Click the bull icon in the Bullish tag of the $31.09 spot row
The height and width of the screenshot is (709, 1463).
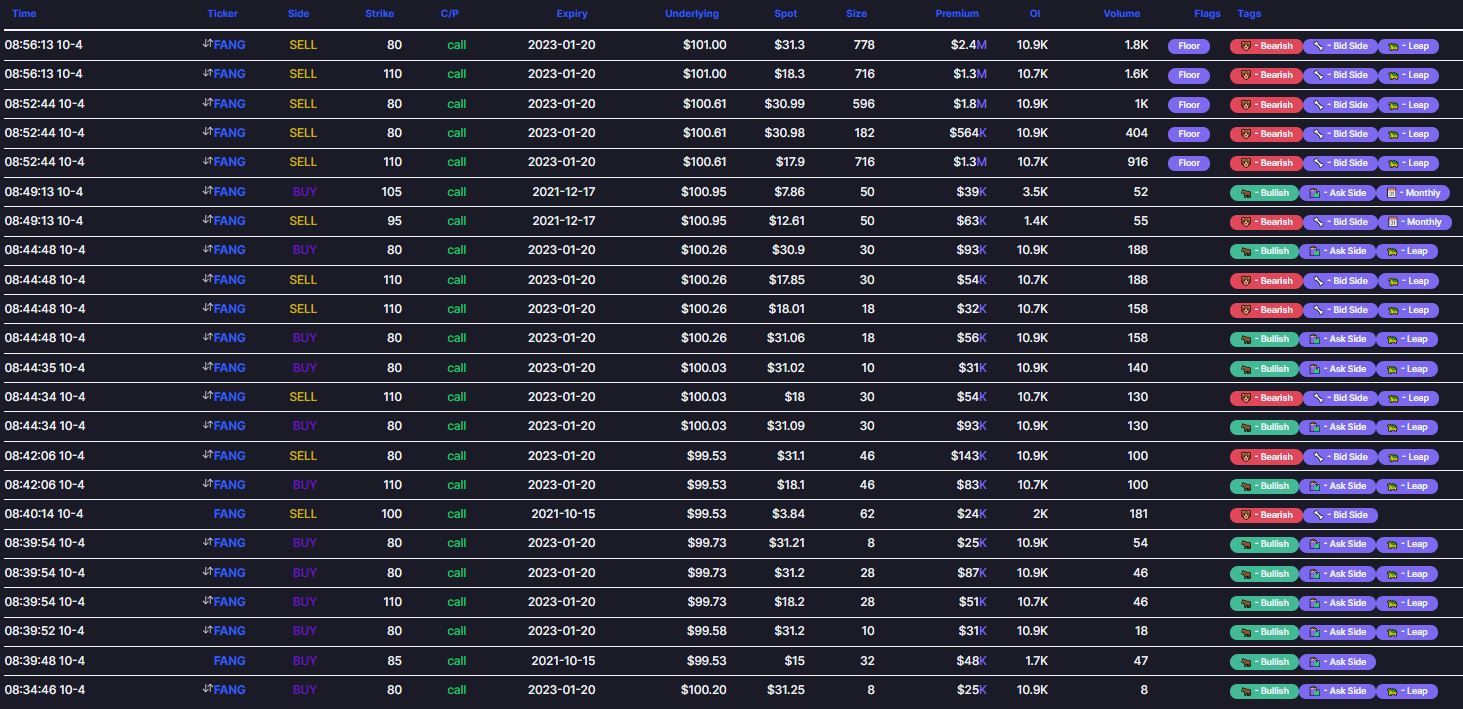click(x=1245, y=427)
